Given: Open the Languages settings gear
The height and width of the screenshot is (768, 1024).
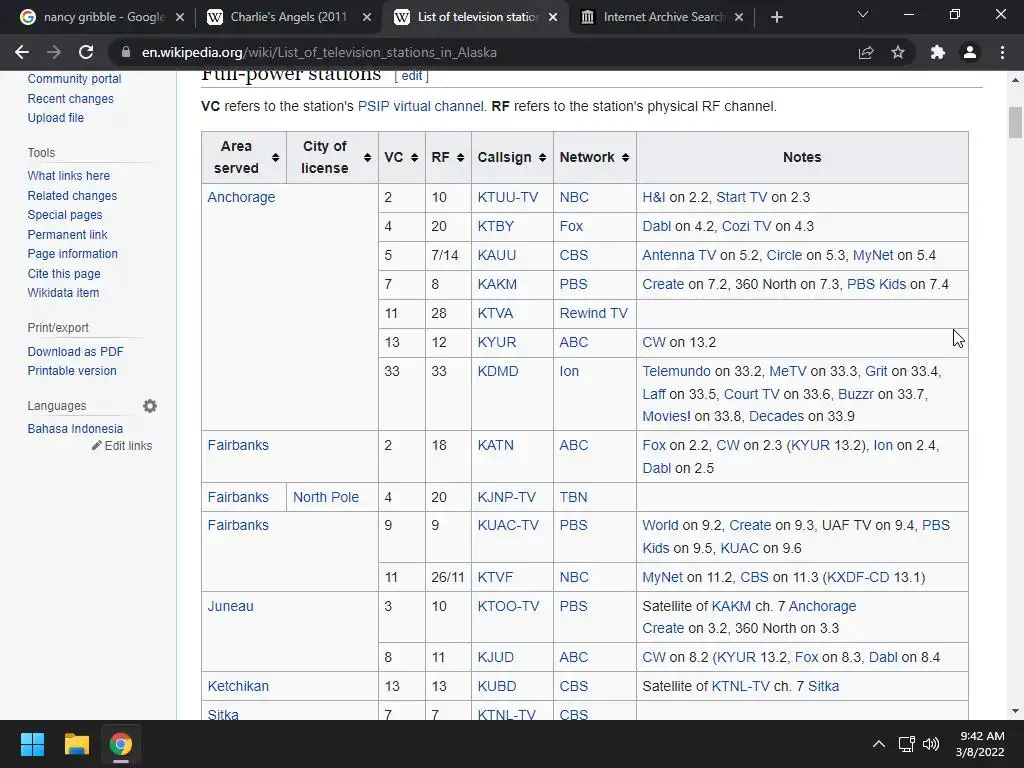Looking at the screenshot, I should pyautogui.click(x=150, y=406).
